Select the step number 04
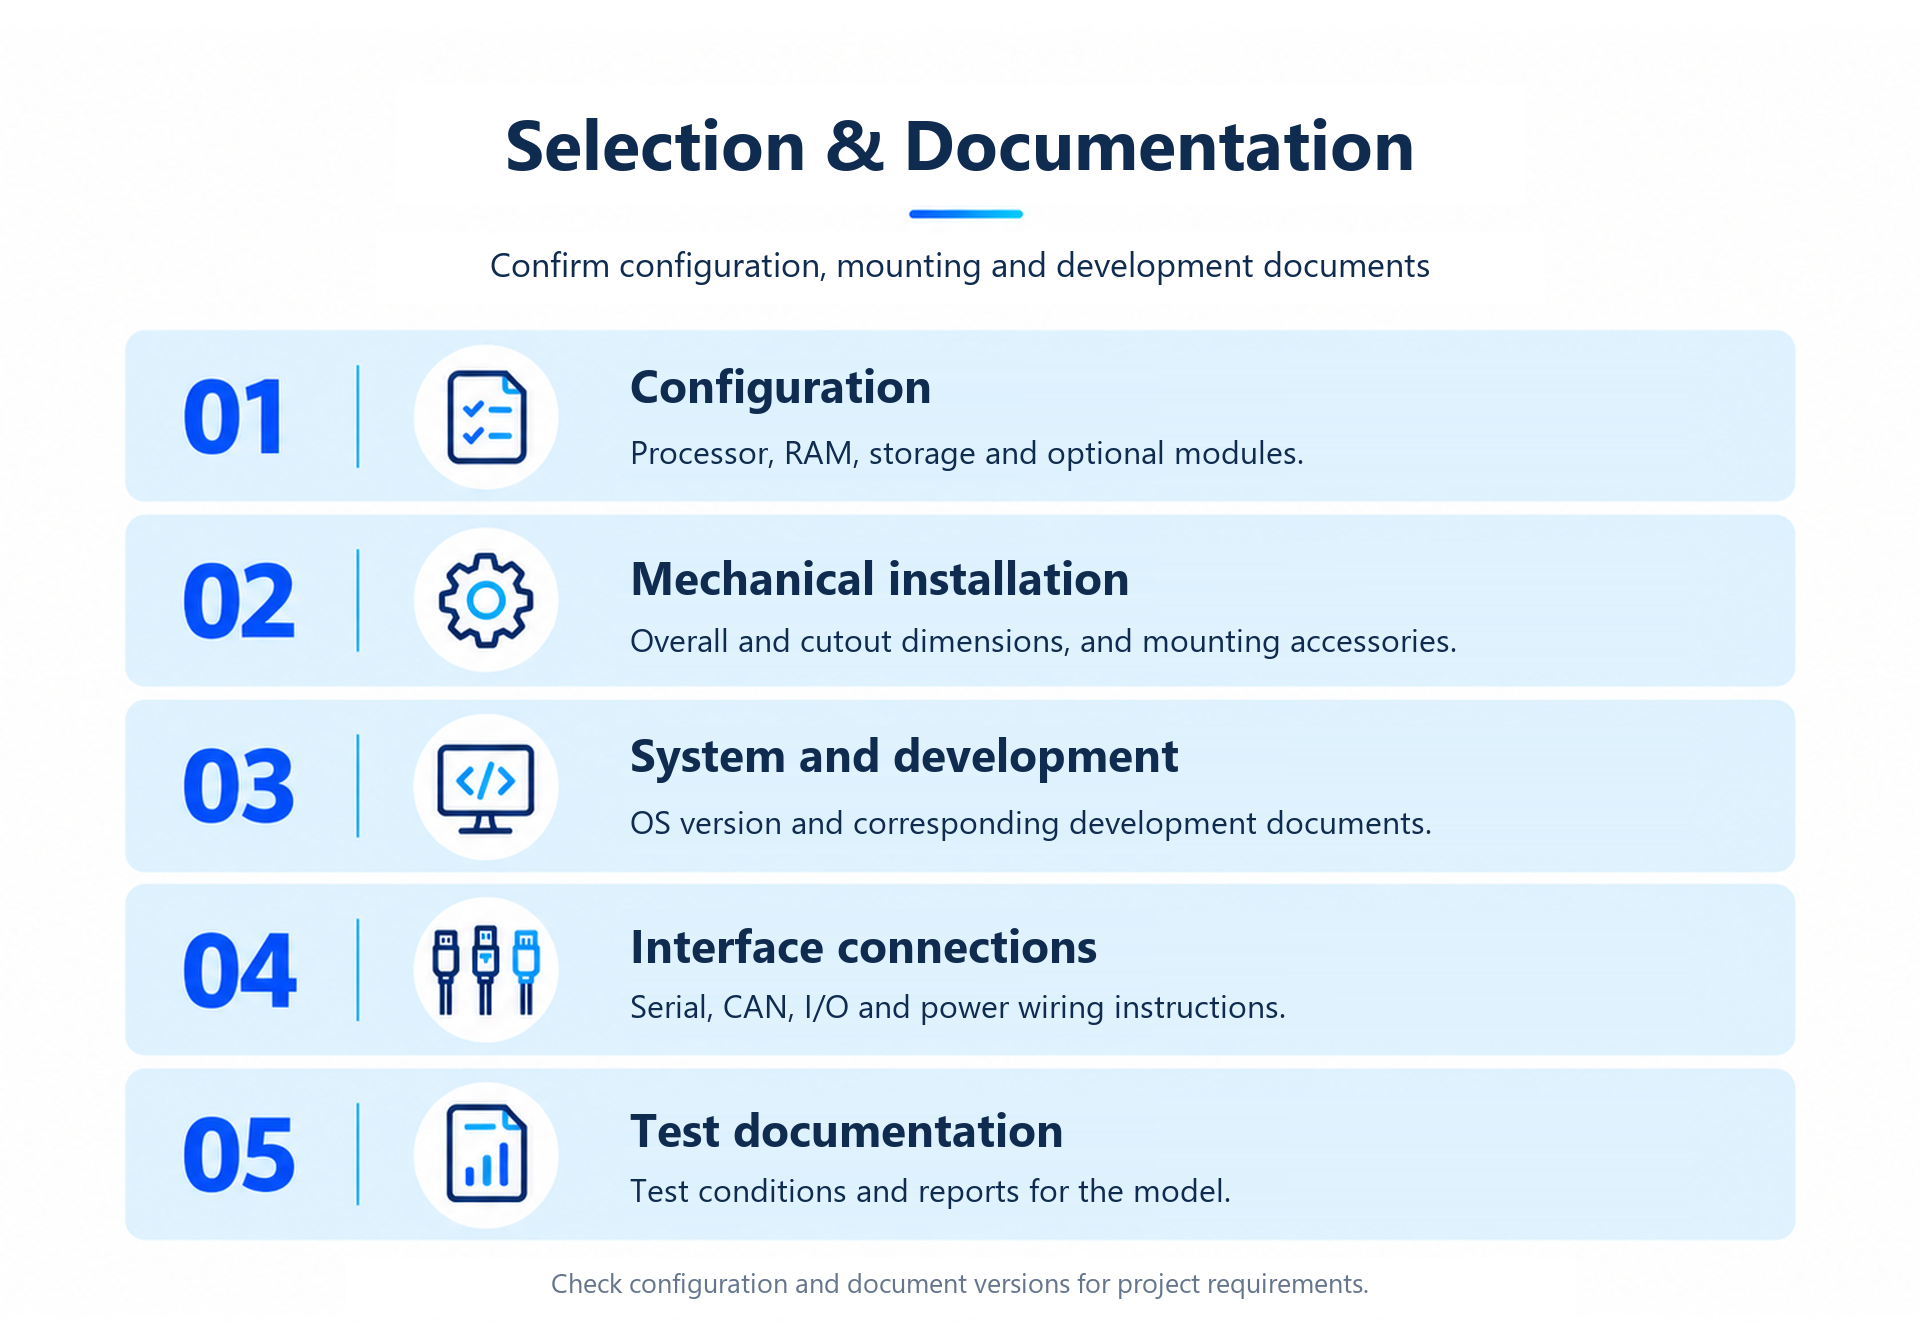 tap(240, 970)
